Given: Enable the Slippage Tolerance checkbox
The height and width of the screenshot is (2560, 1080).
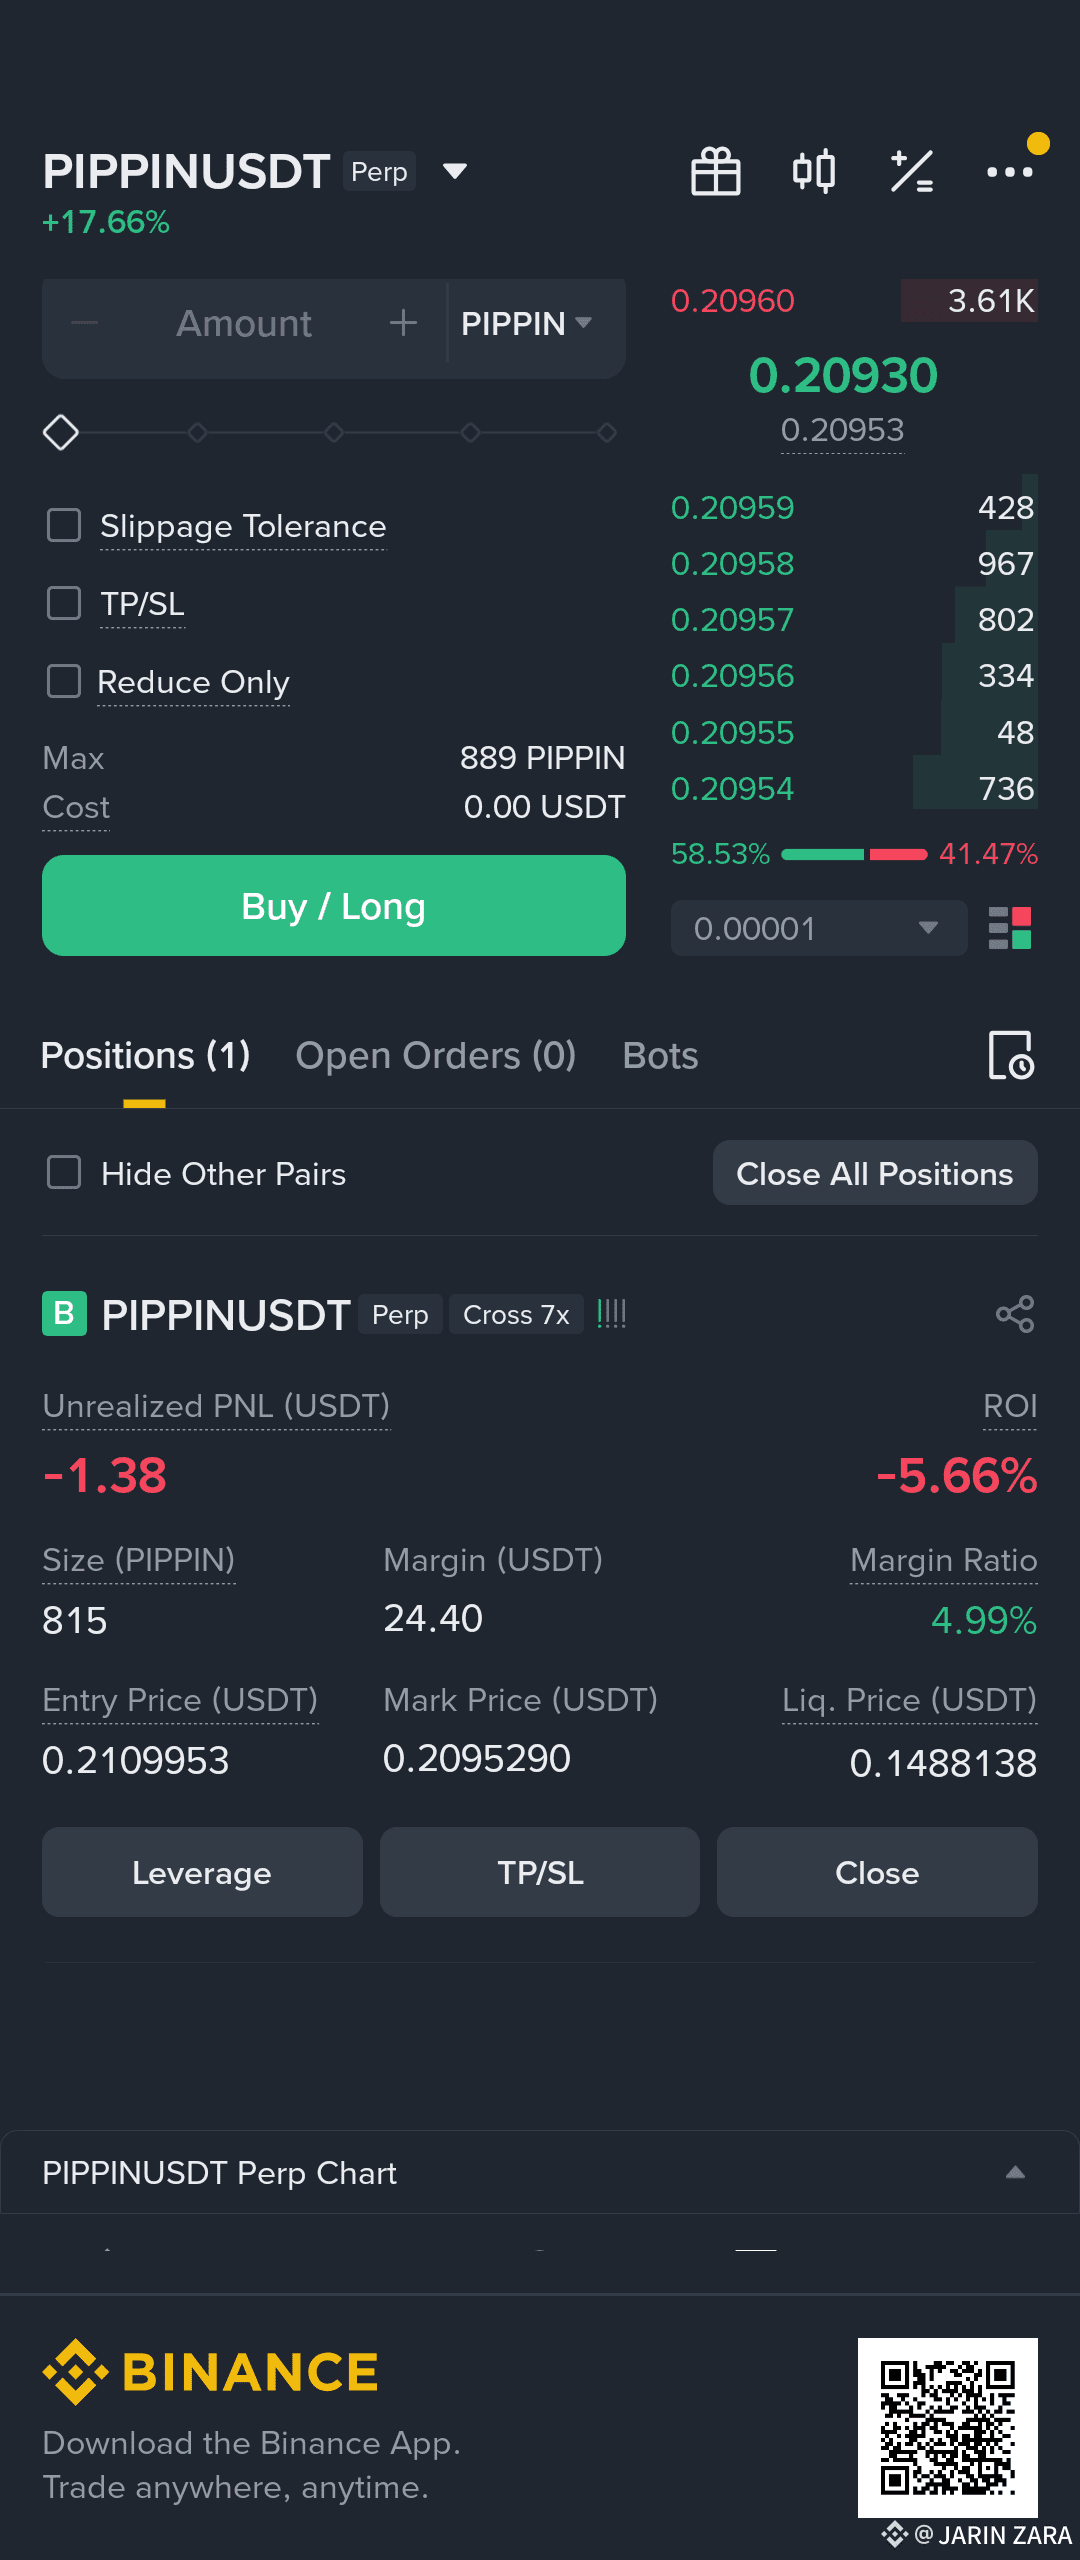Looking at the screenshot, I should pos(64,525).
